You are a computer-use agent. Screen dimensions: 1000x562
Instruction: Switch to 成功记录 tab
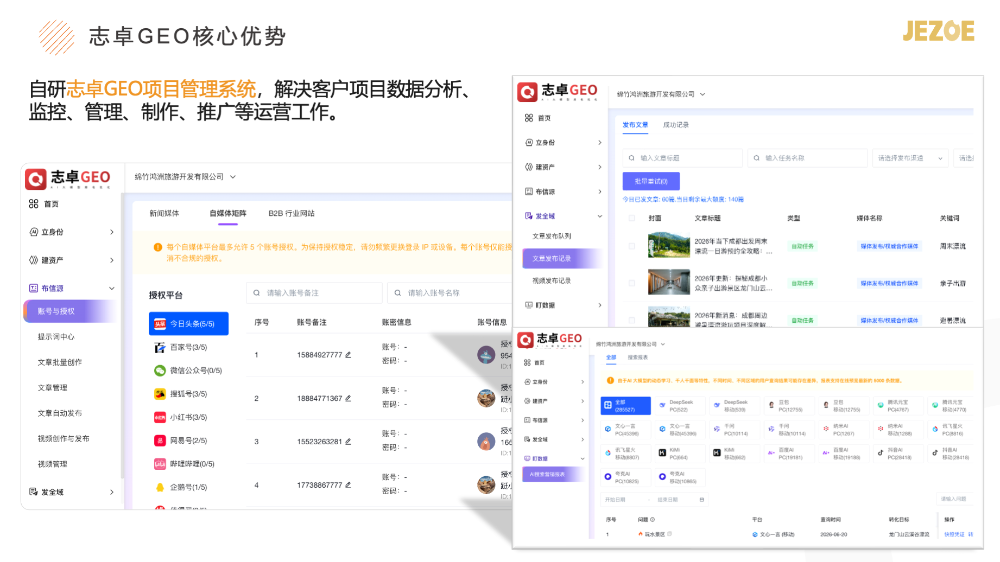pos(676,125)
